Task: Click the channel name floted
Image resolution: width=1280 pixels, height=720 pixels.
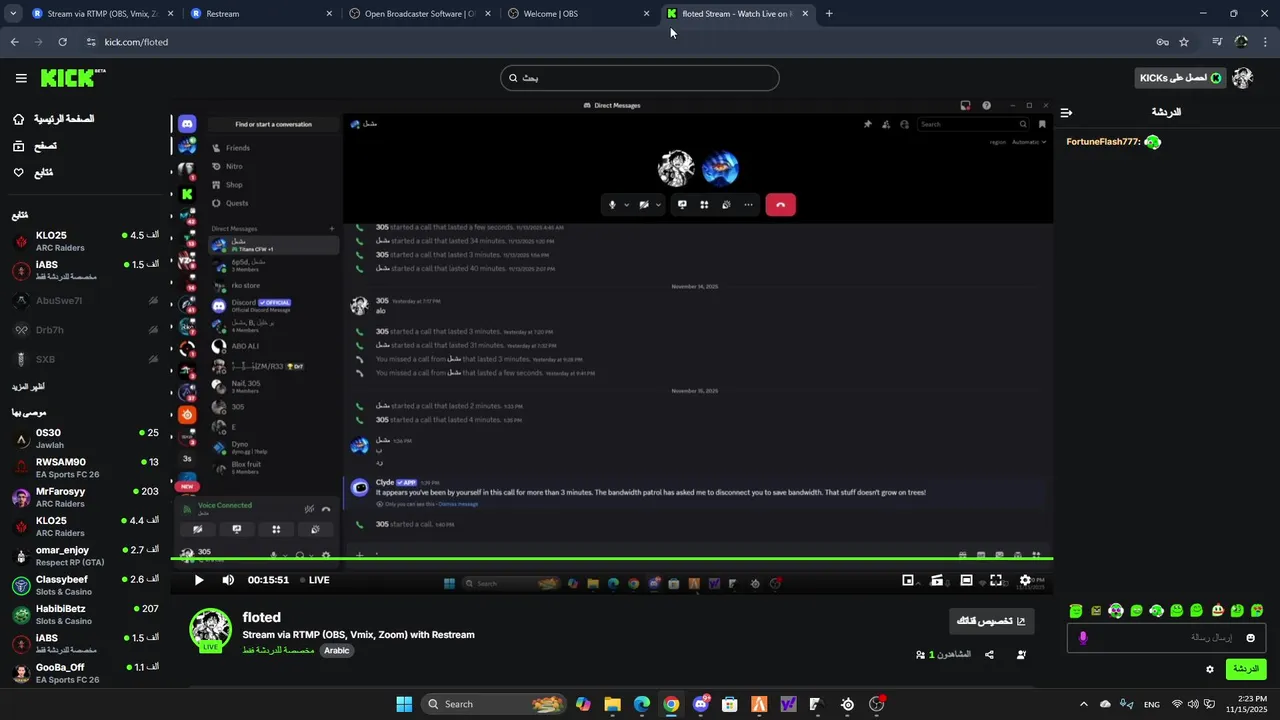Action: click(261, 618)
